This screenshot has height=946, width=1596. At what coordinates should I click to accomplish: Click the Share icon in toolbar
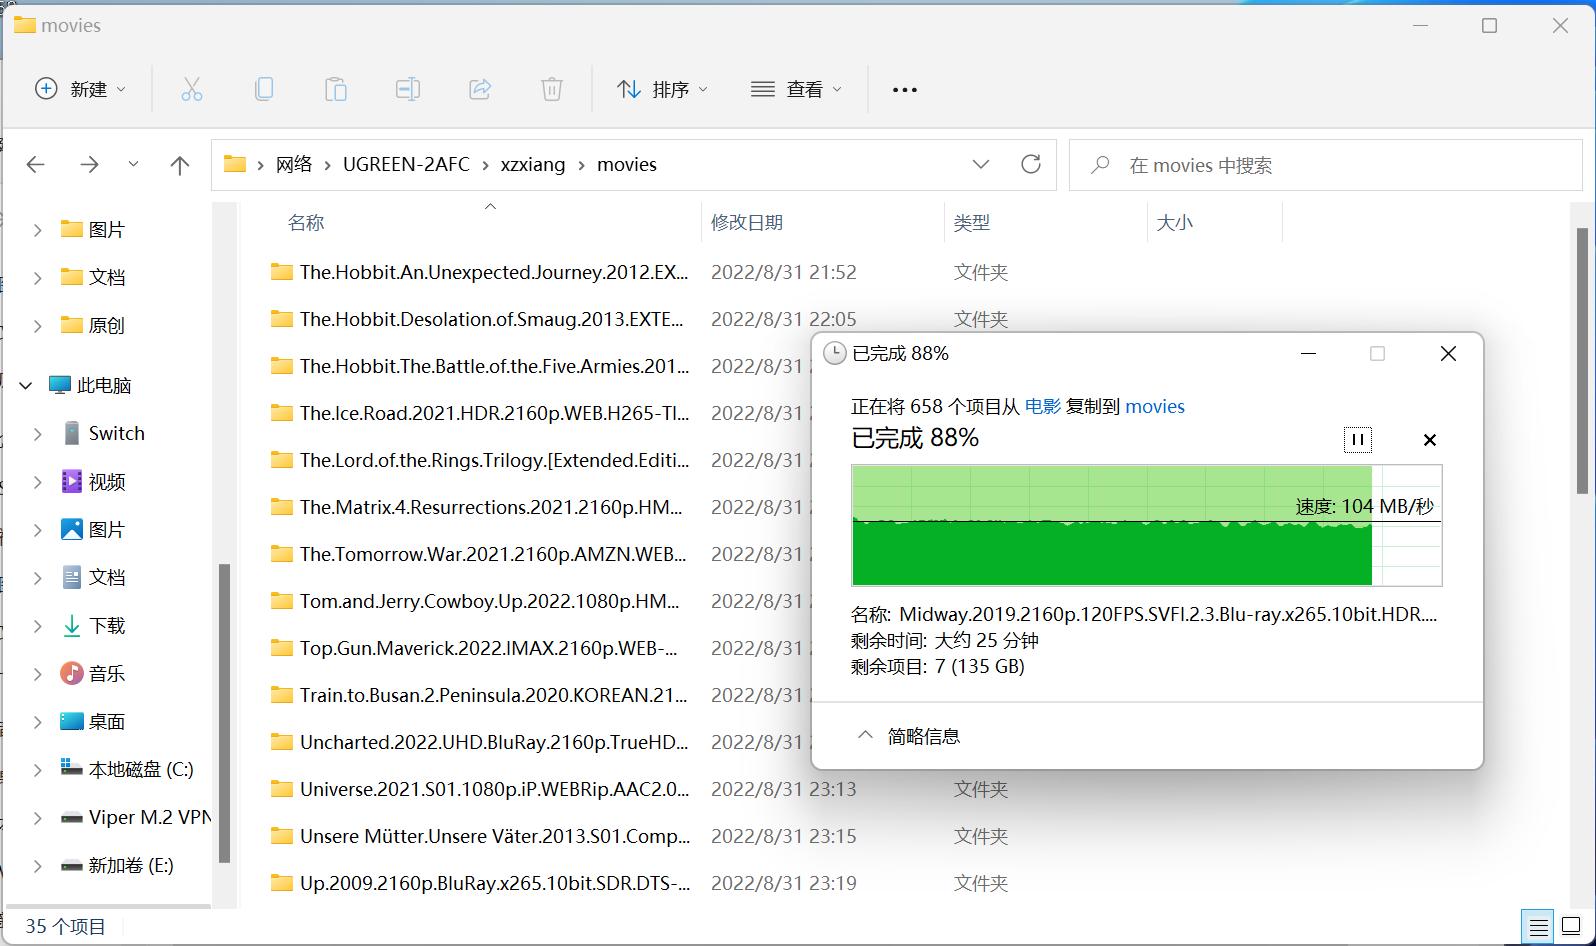pos(480,89)
